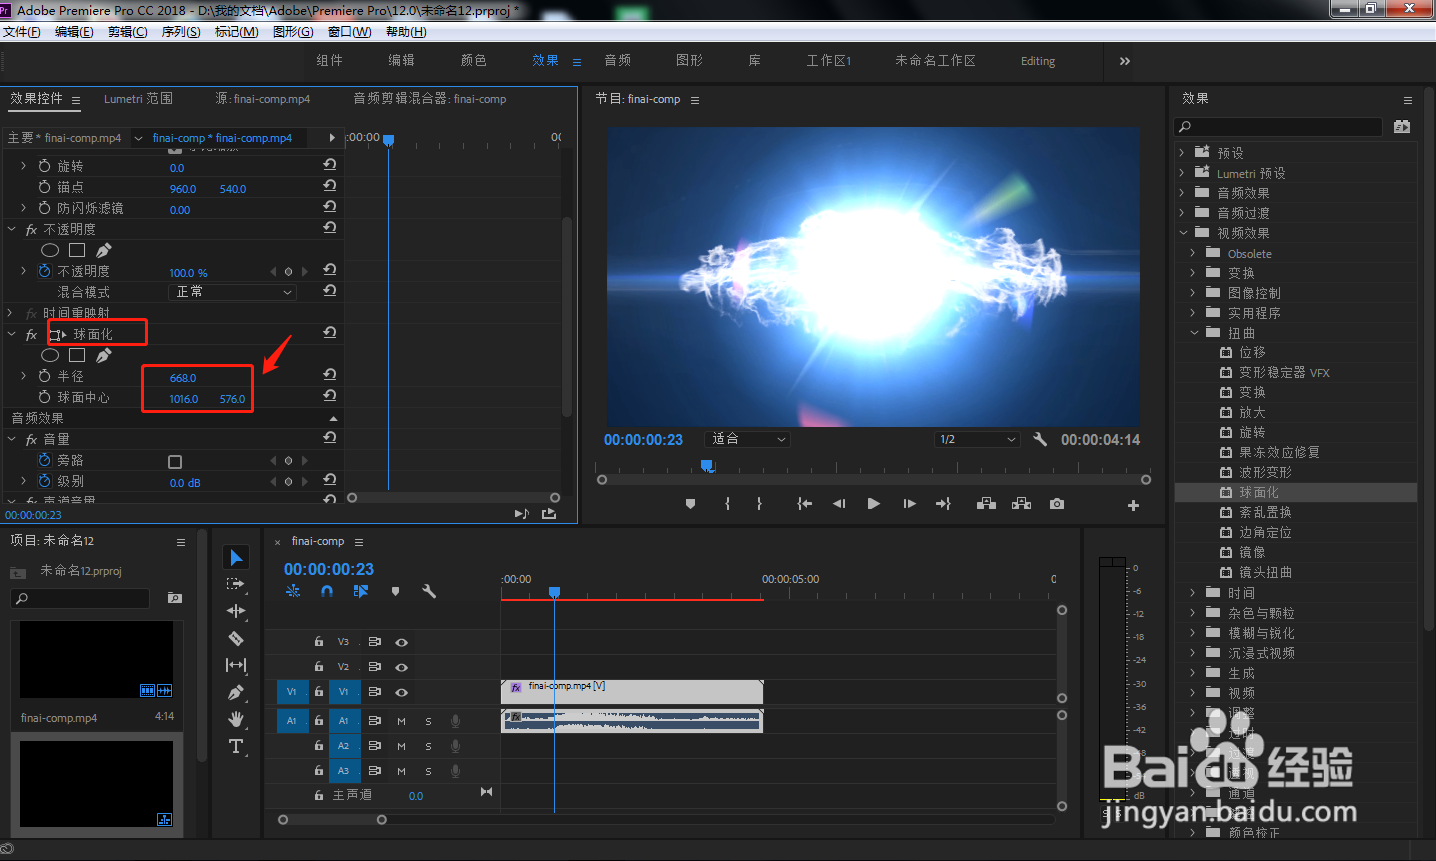The image size is (1436, 861).
Task: Open the 序列(S) menu
Action: (x=181, y=32)
